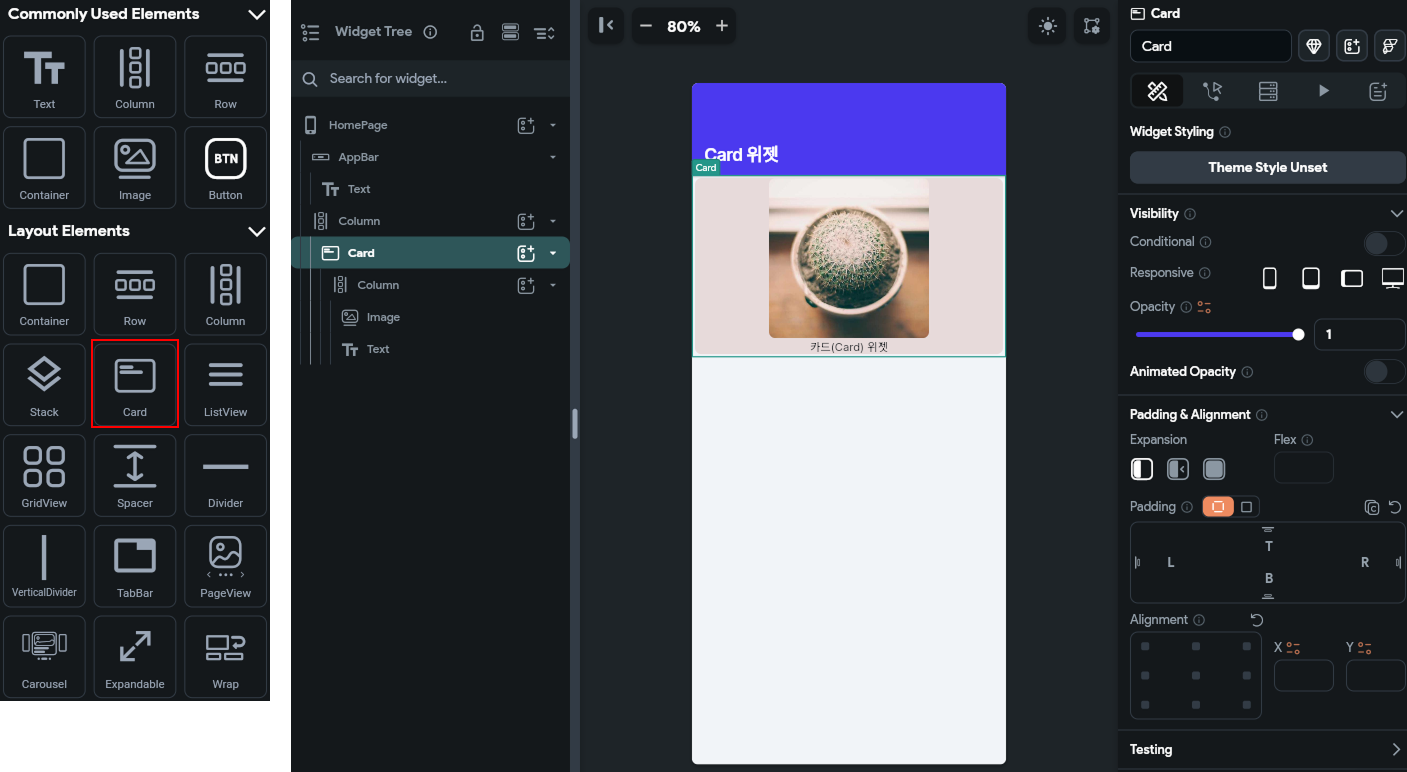Select the second Expansion mode option
The height and width of the screenshot is (772, 1407).
[x=1178, y=469]
